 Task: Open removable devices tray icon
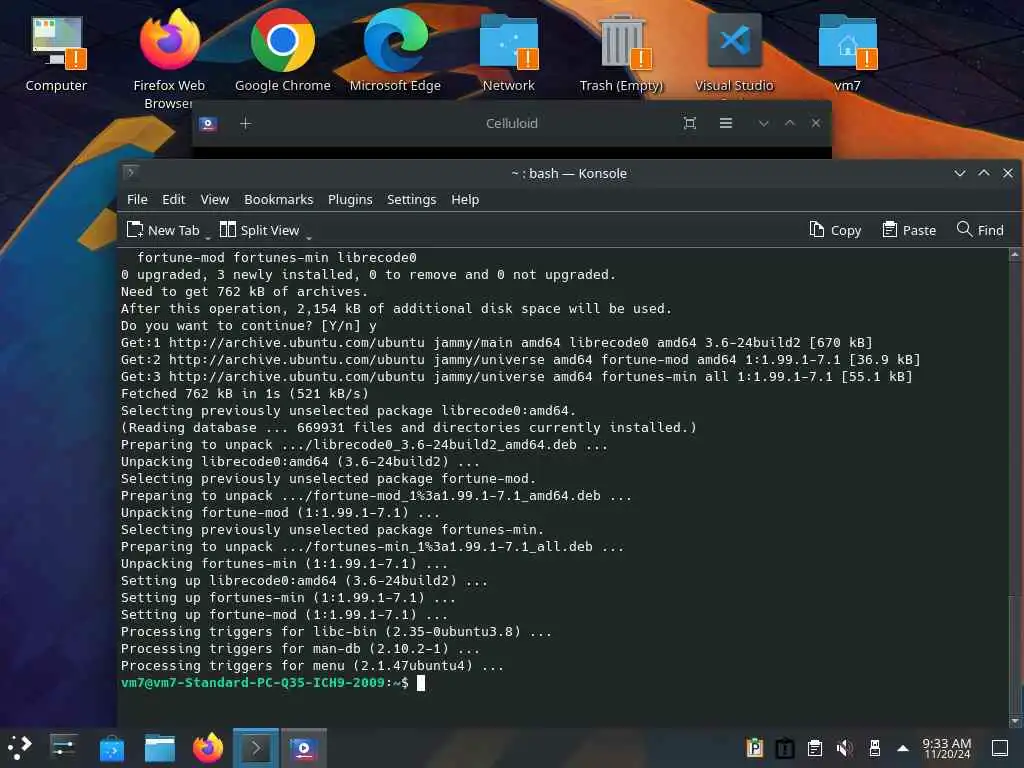(874, 748)
